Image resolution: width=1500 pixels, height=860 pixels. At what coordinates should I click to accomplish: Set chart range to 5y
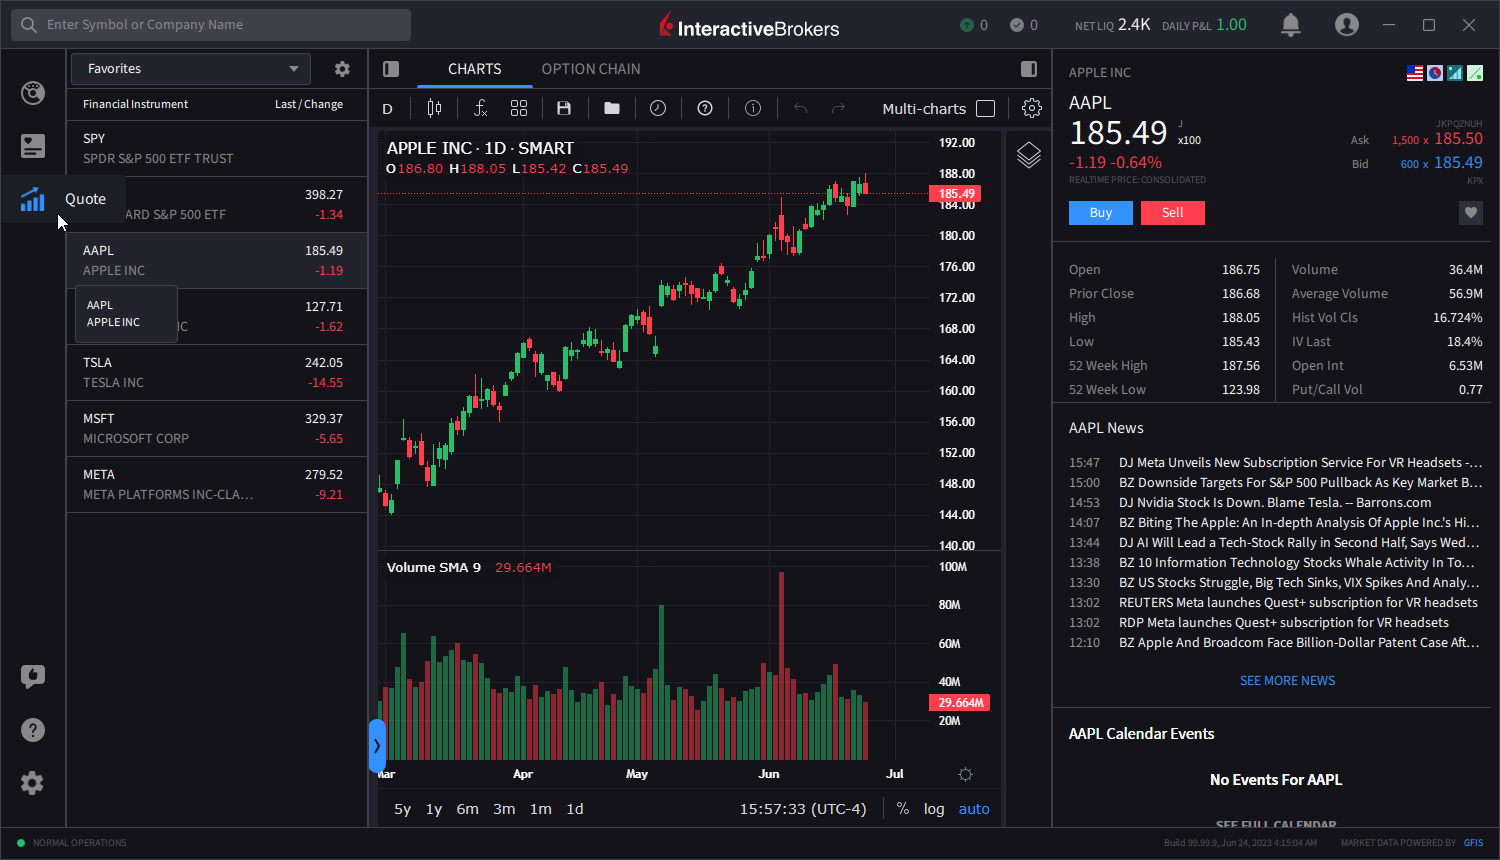403,809
